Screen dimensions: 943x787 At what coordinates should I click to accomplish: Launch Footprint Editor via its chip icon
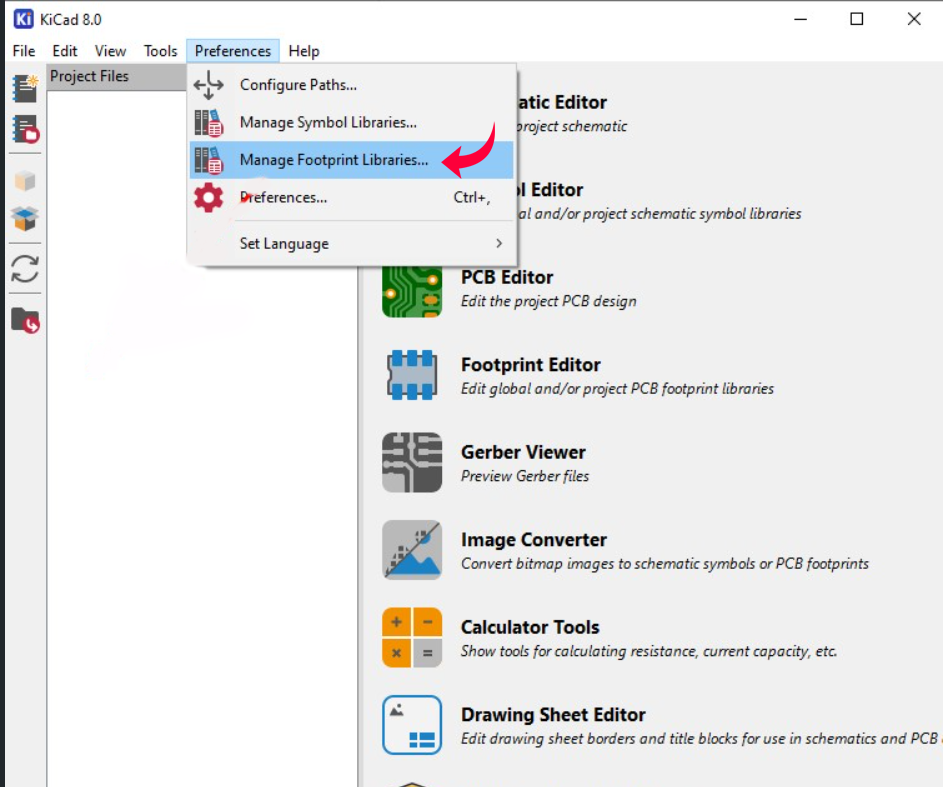pos(412,375)
